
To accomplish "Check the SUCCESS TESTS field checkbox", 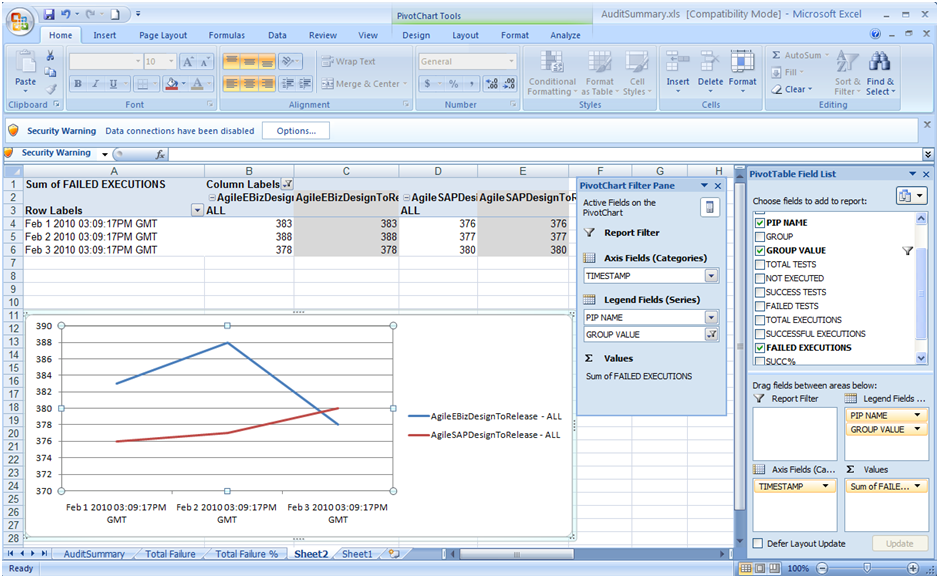I will [x=760, y=292].
